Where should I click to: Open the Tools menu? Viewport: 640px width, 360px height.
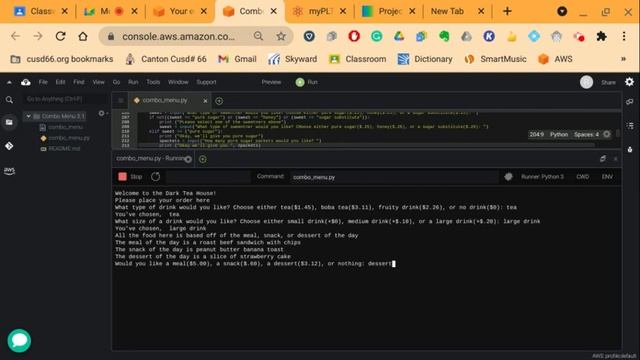pyautogui.click(x=153, y=82)
